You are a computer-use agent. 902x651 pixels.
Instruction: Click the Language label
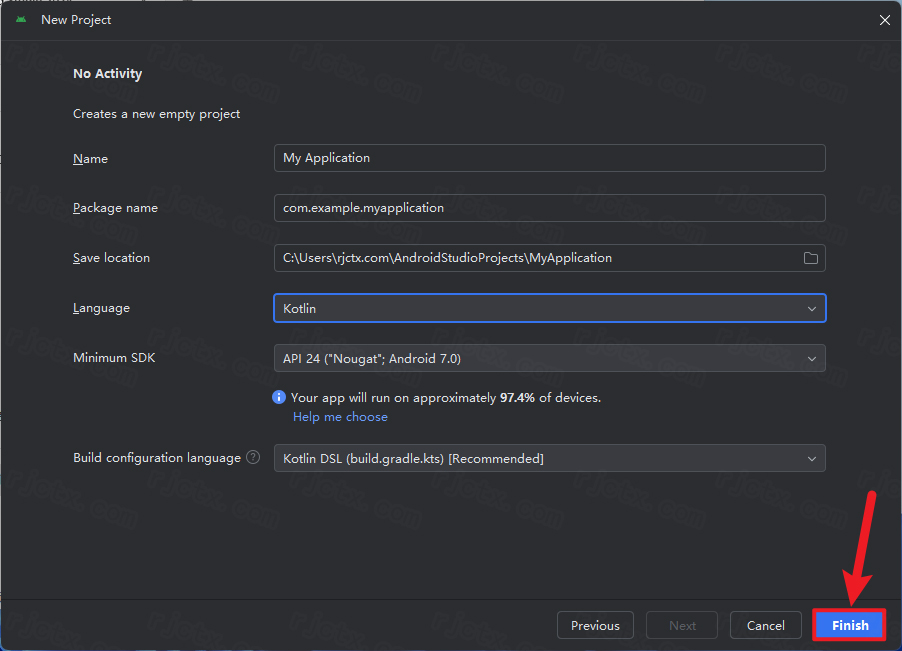click(x=101, y=308)
